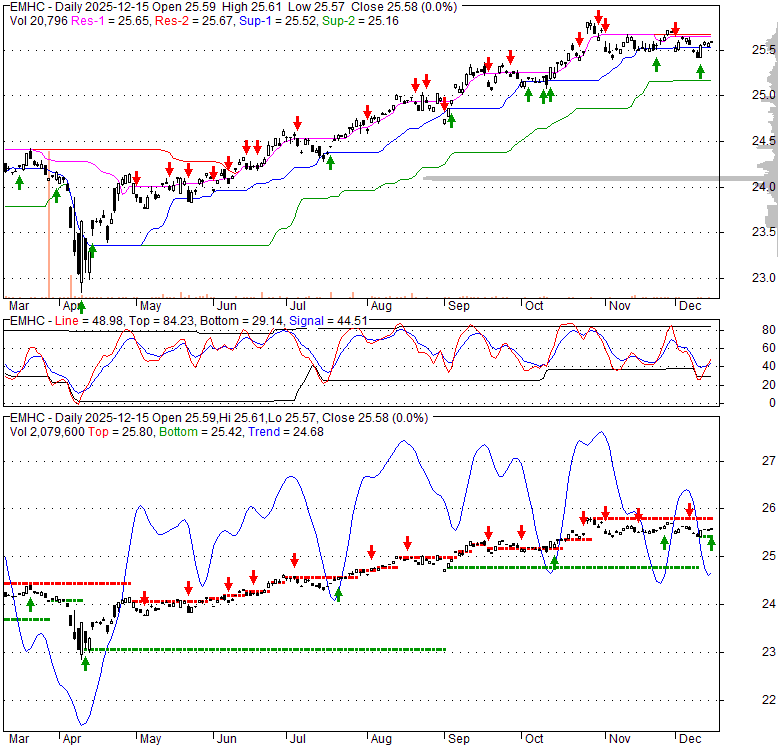
Task: Click the Oct label on the bottom time axis
Action: [534, 739]
